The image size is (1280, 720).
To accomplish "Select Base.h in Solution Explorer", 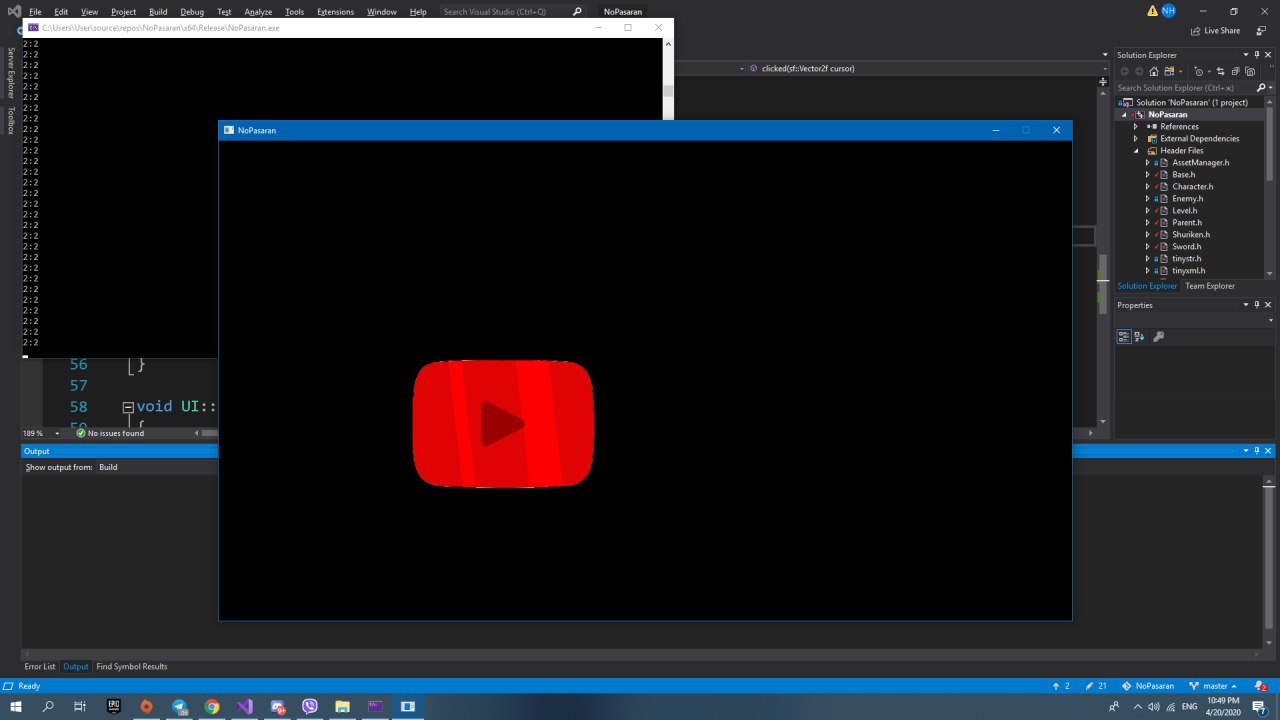I will coord(1183,175).
